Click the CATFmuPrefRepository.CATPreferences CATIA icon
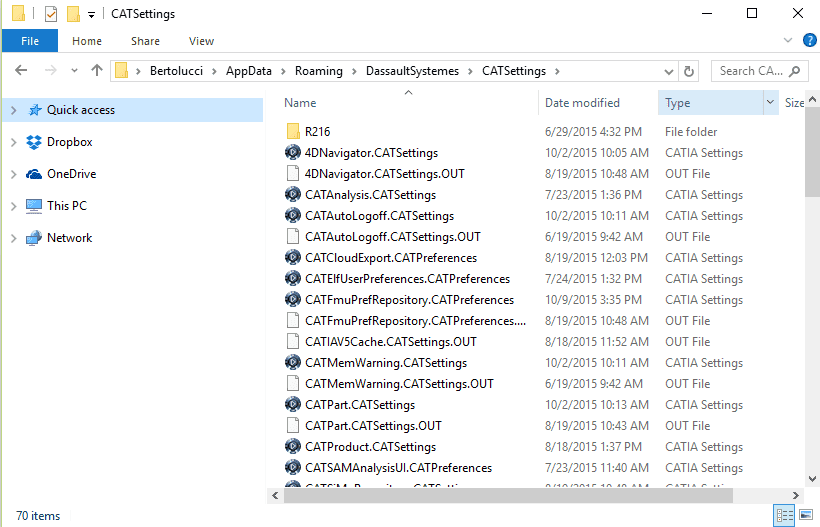This screenshot has height=527, width=820. (x=293, y=299)
